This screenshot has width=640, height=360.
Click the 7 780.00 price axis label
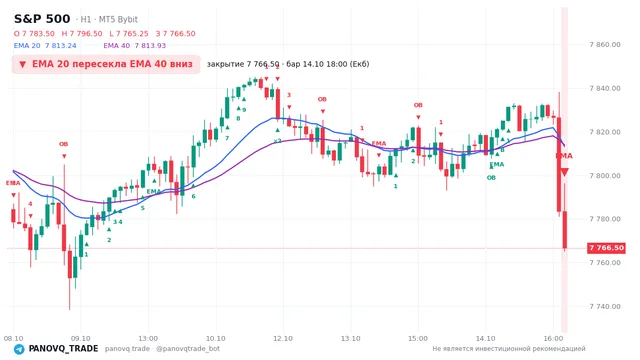pos(605,219)
